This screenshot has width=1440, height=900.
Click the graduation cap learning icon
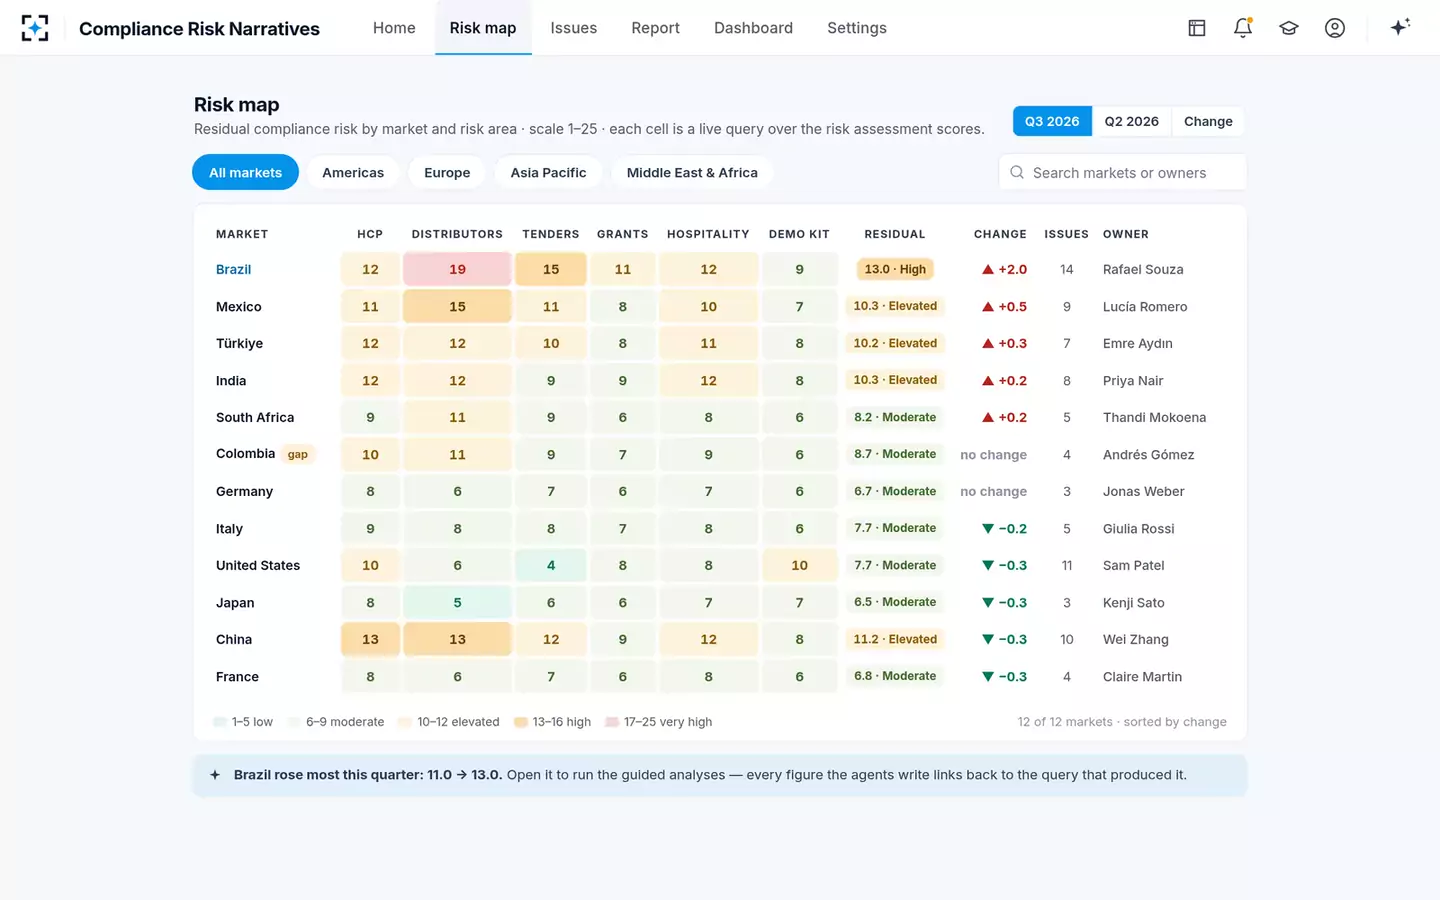pos(1289,28)
